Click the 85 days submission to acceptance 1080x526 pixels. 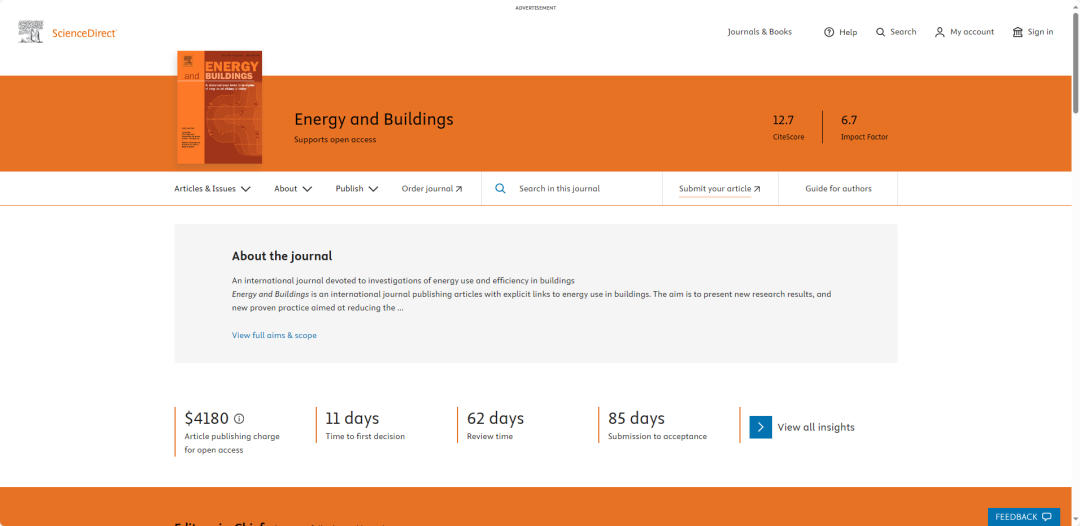coord(636,419)
